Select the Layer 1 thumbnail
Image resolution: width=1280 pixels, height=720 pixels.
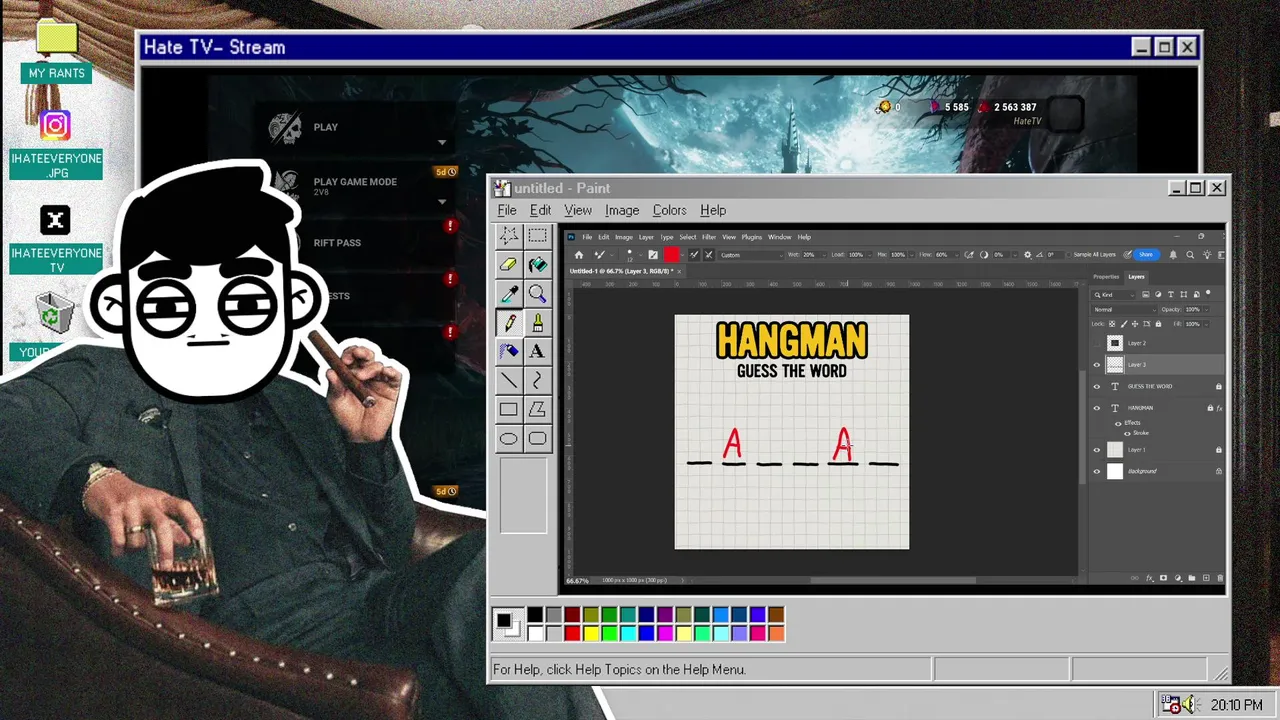pos(1115,450)
